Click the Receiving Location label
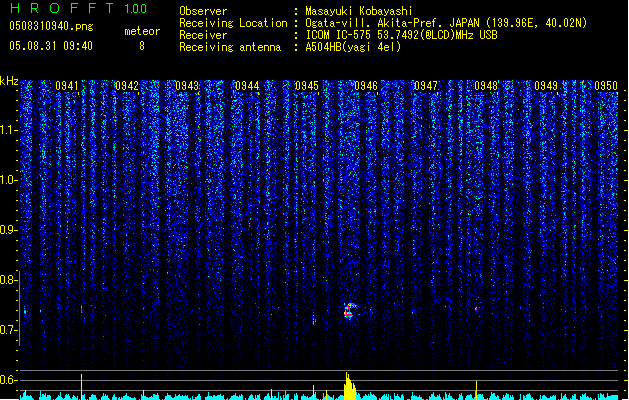This screenshot has height=400, width=629. pos(233,23)
